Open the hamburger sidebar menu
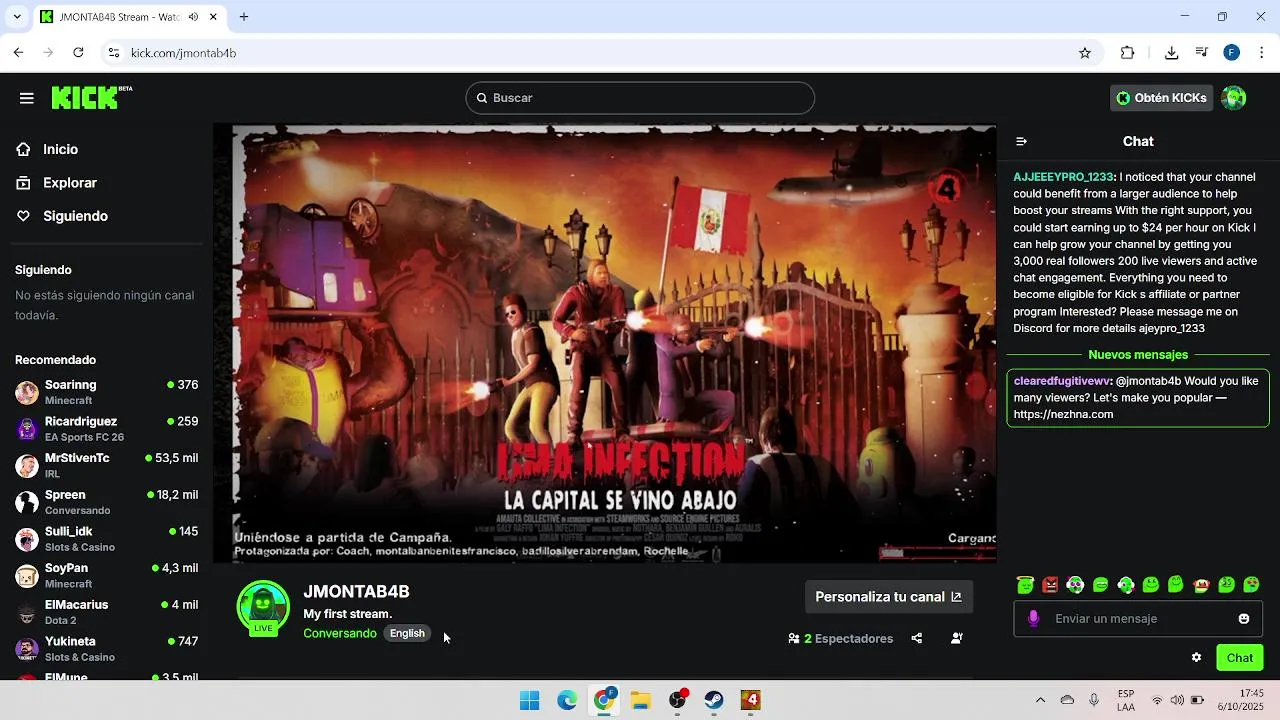Screen dimensions: 1280x720 pos(27,98)
